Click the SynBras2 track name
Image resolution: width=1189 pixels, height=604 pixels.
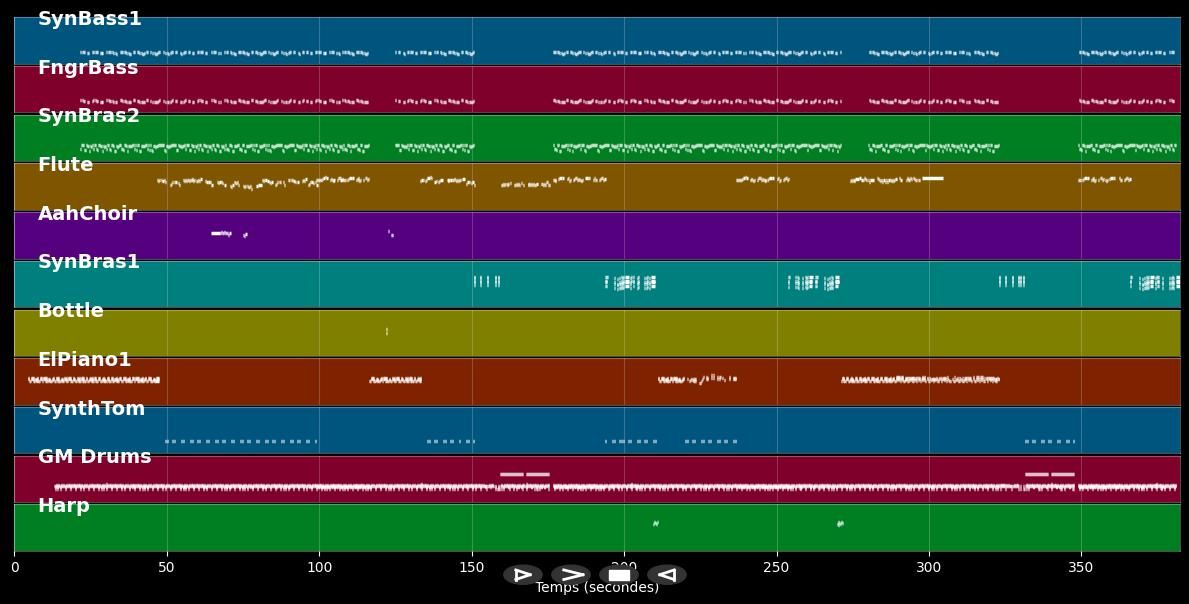89,116
